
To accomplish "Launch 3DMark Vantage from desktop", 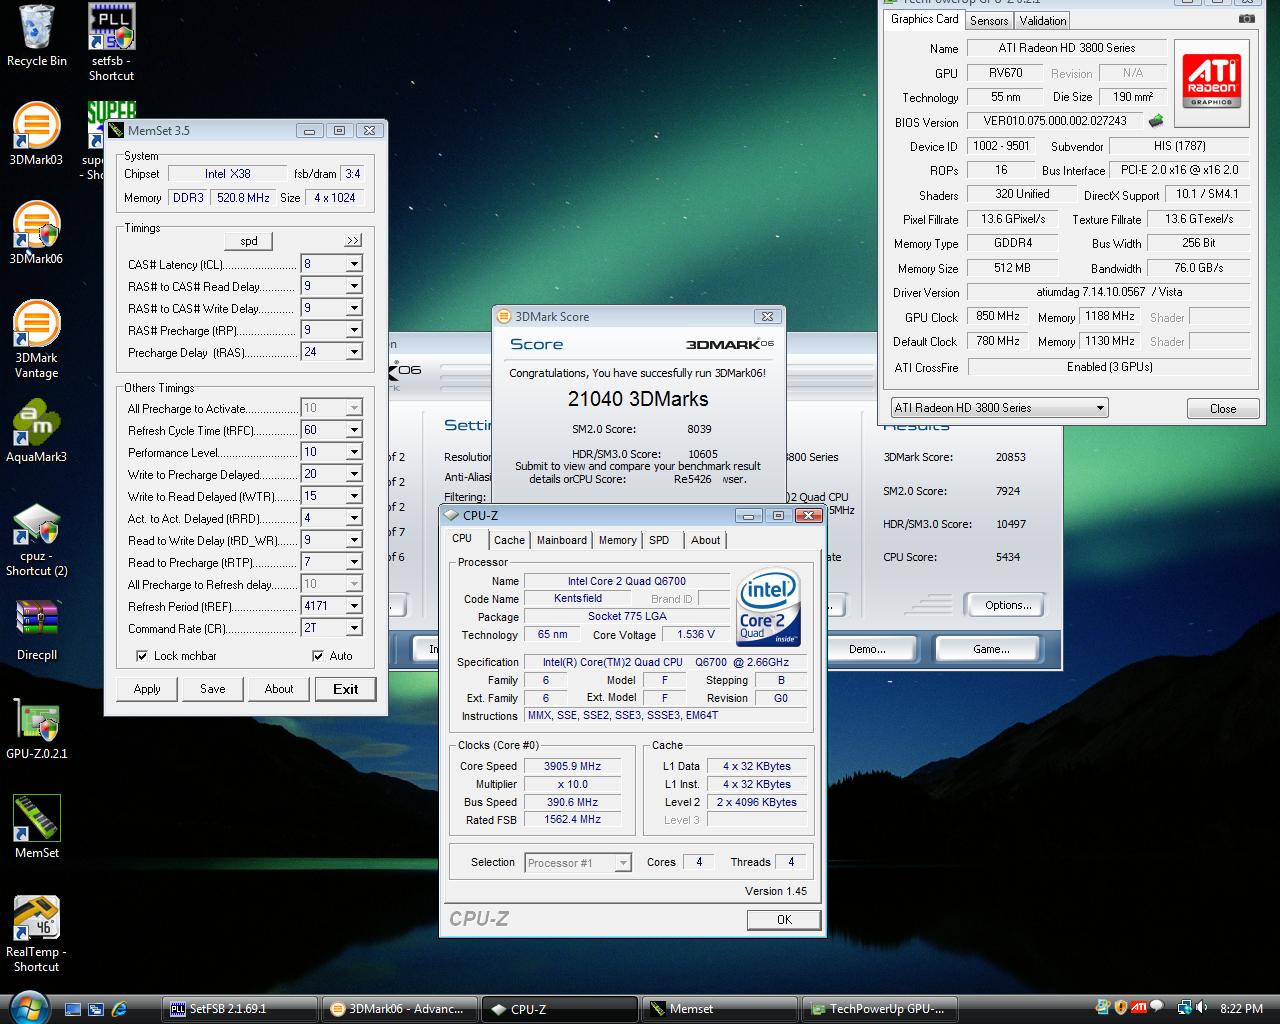I will click(x=36, y=339).
